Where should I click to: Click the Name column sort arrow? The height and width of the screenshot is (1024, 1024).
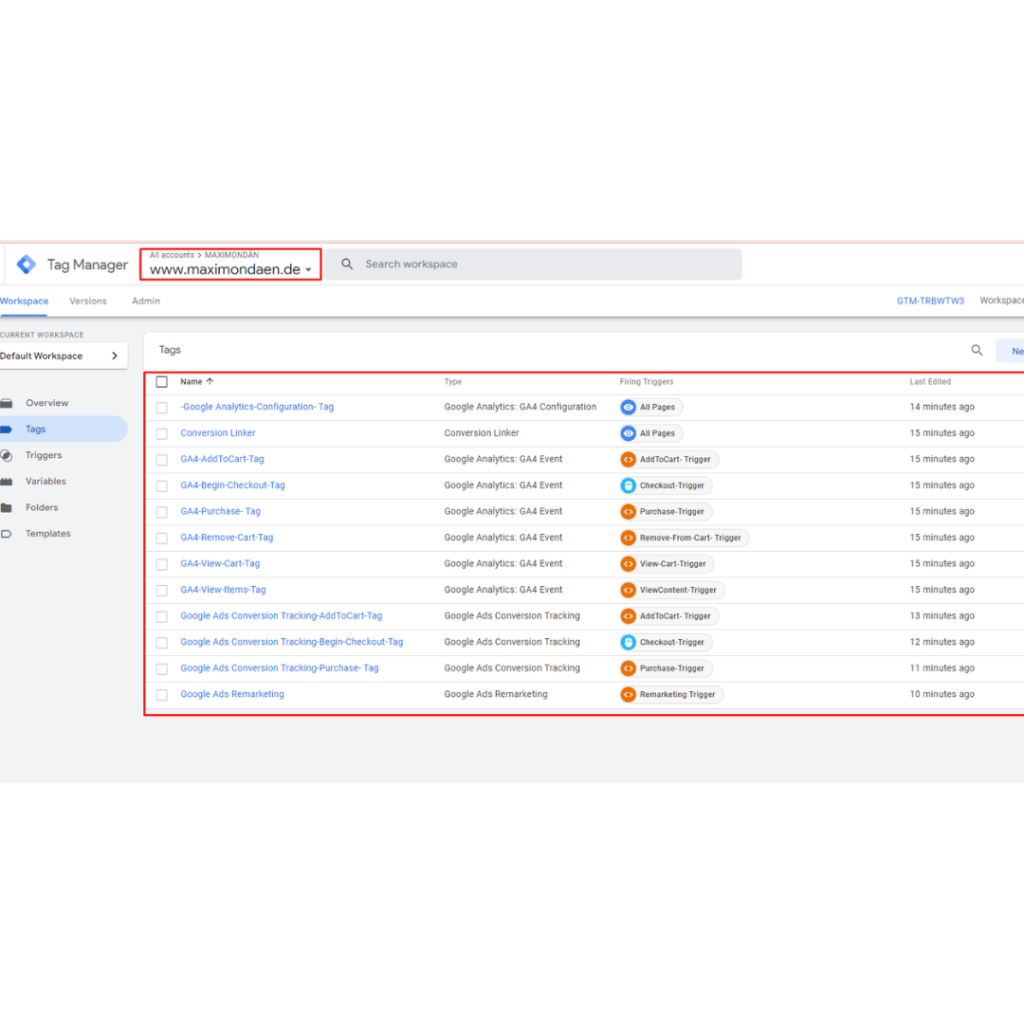tap(210, 381)
